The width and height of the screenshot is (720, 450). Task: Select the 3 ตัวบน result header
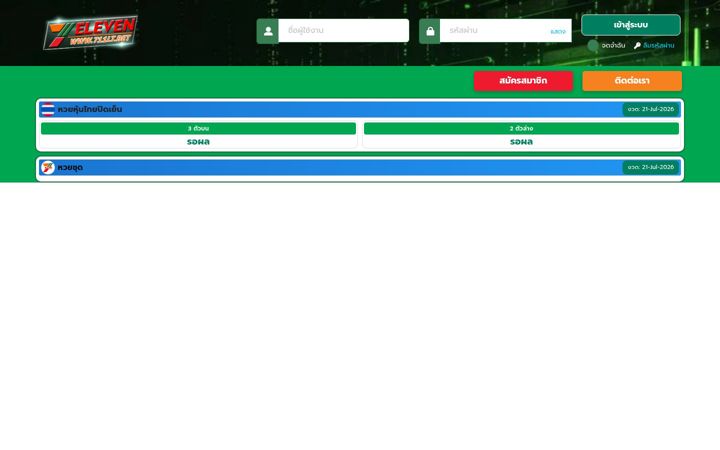click(198, 129)
